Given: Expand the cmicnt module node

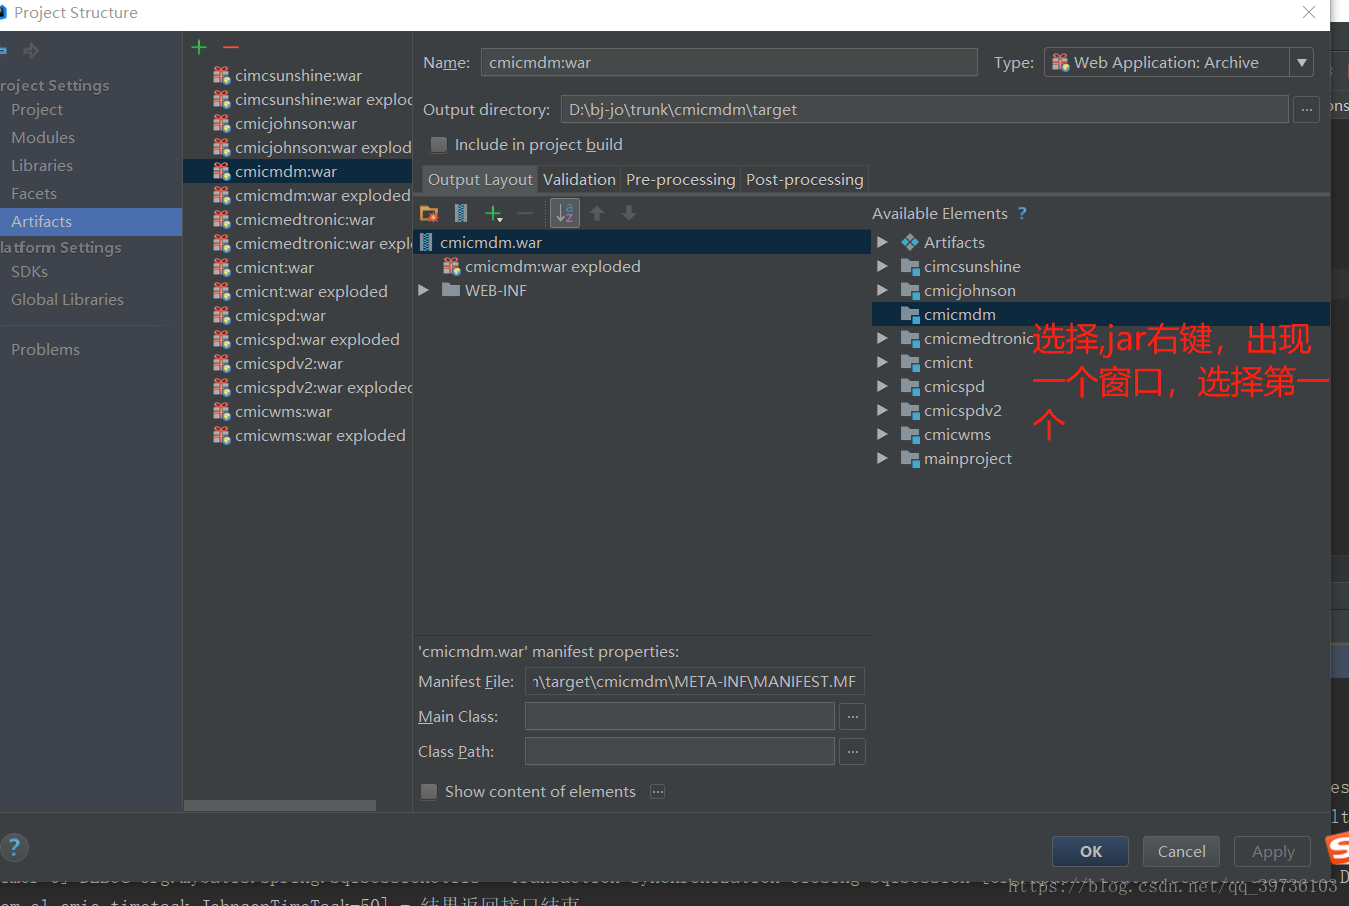Looking at the screenshot, I should (882, 362).
